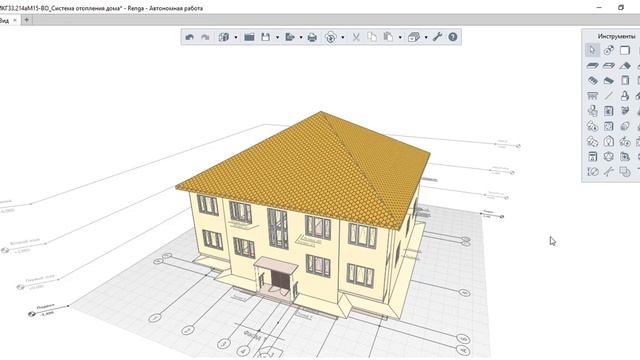
Task: Select the Axis line tool
Action: 609,96
